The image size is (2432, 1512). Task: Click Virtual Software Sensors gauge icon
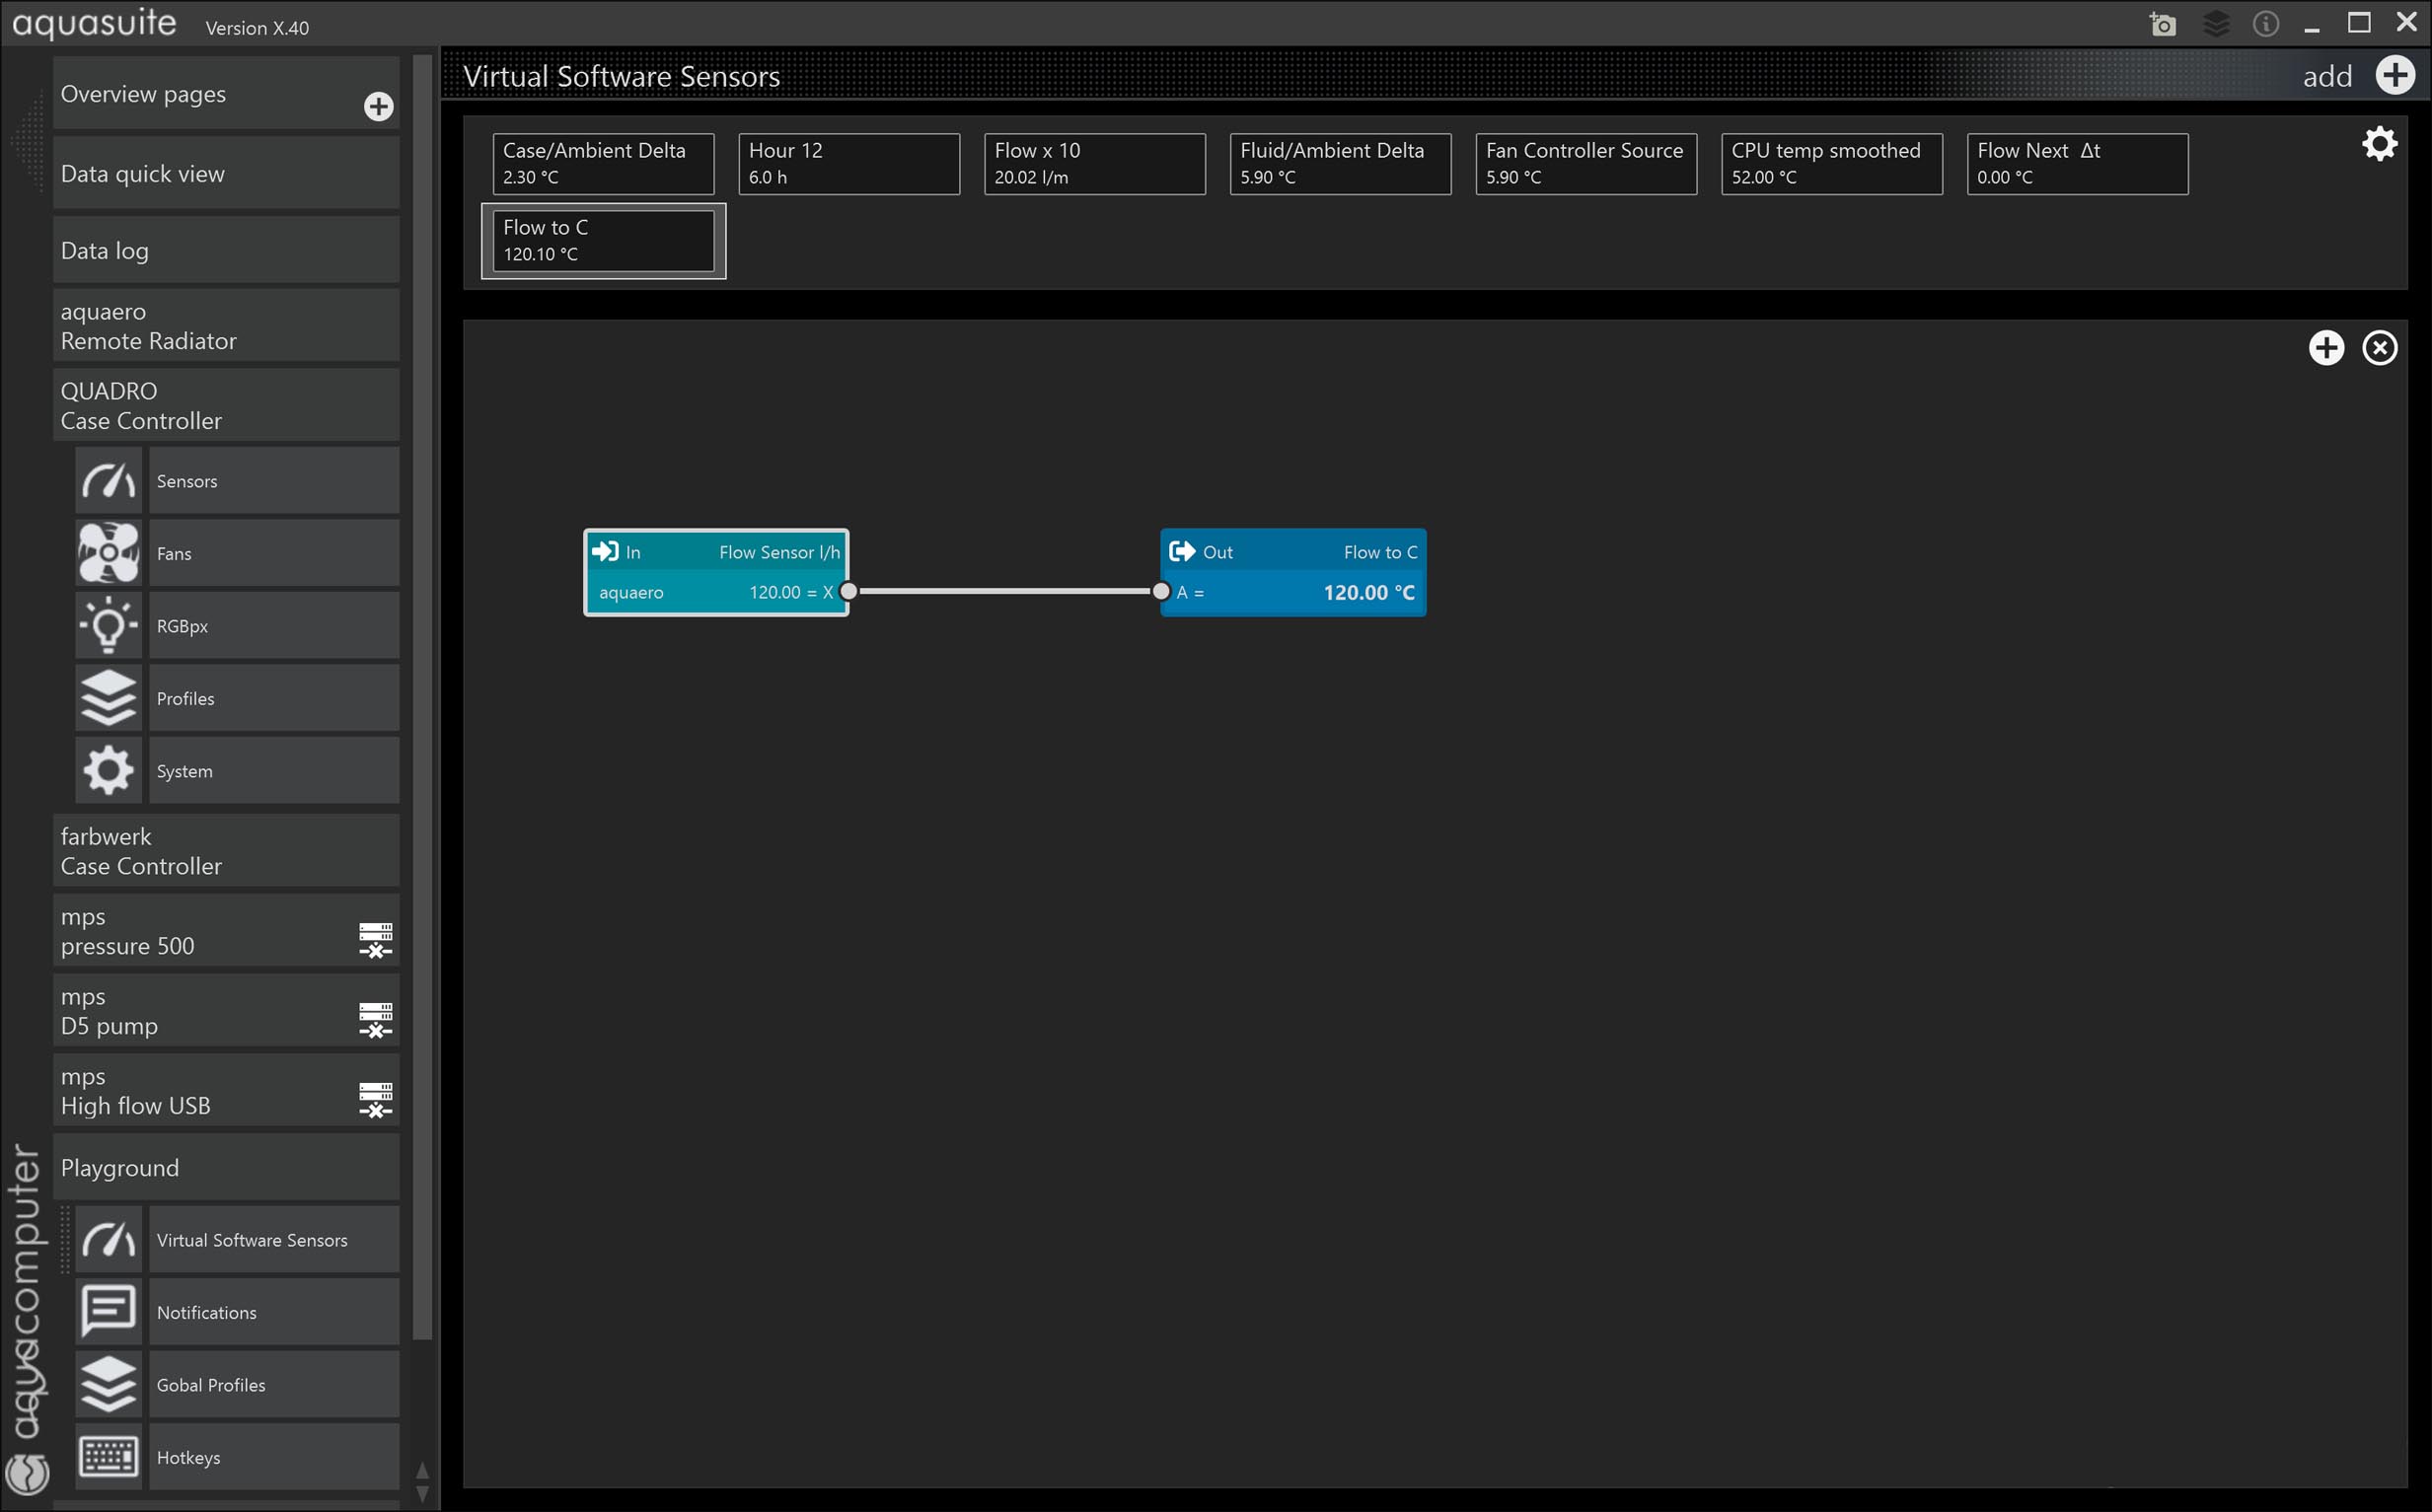109,1240
